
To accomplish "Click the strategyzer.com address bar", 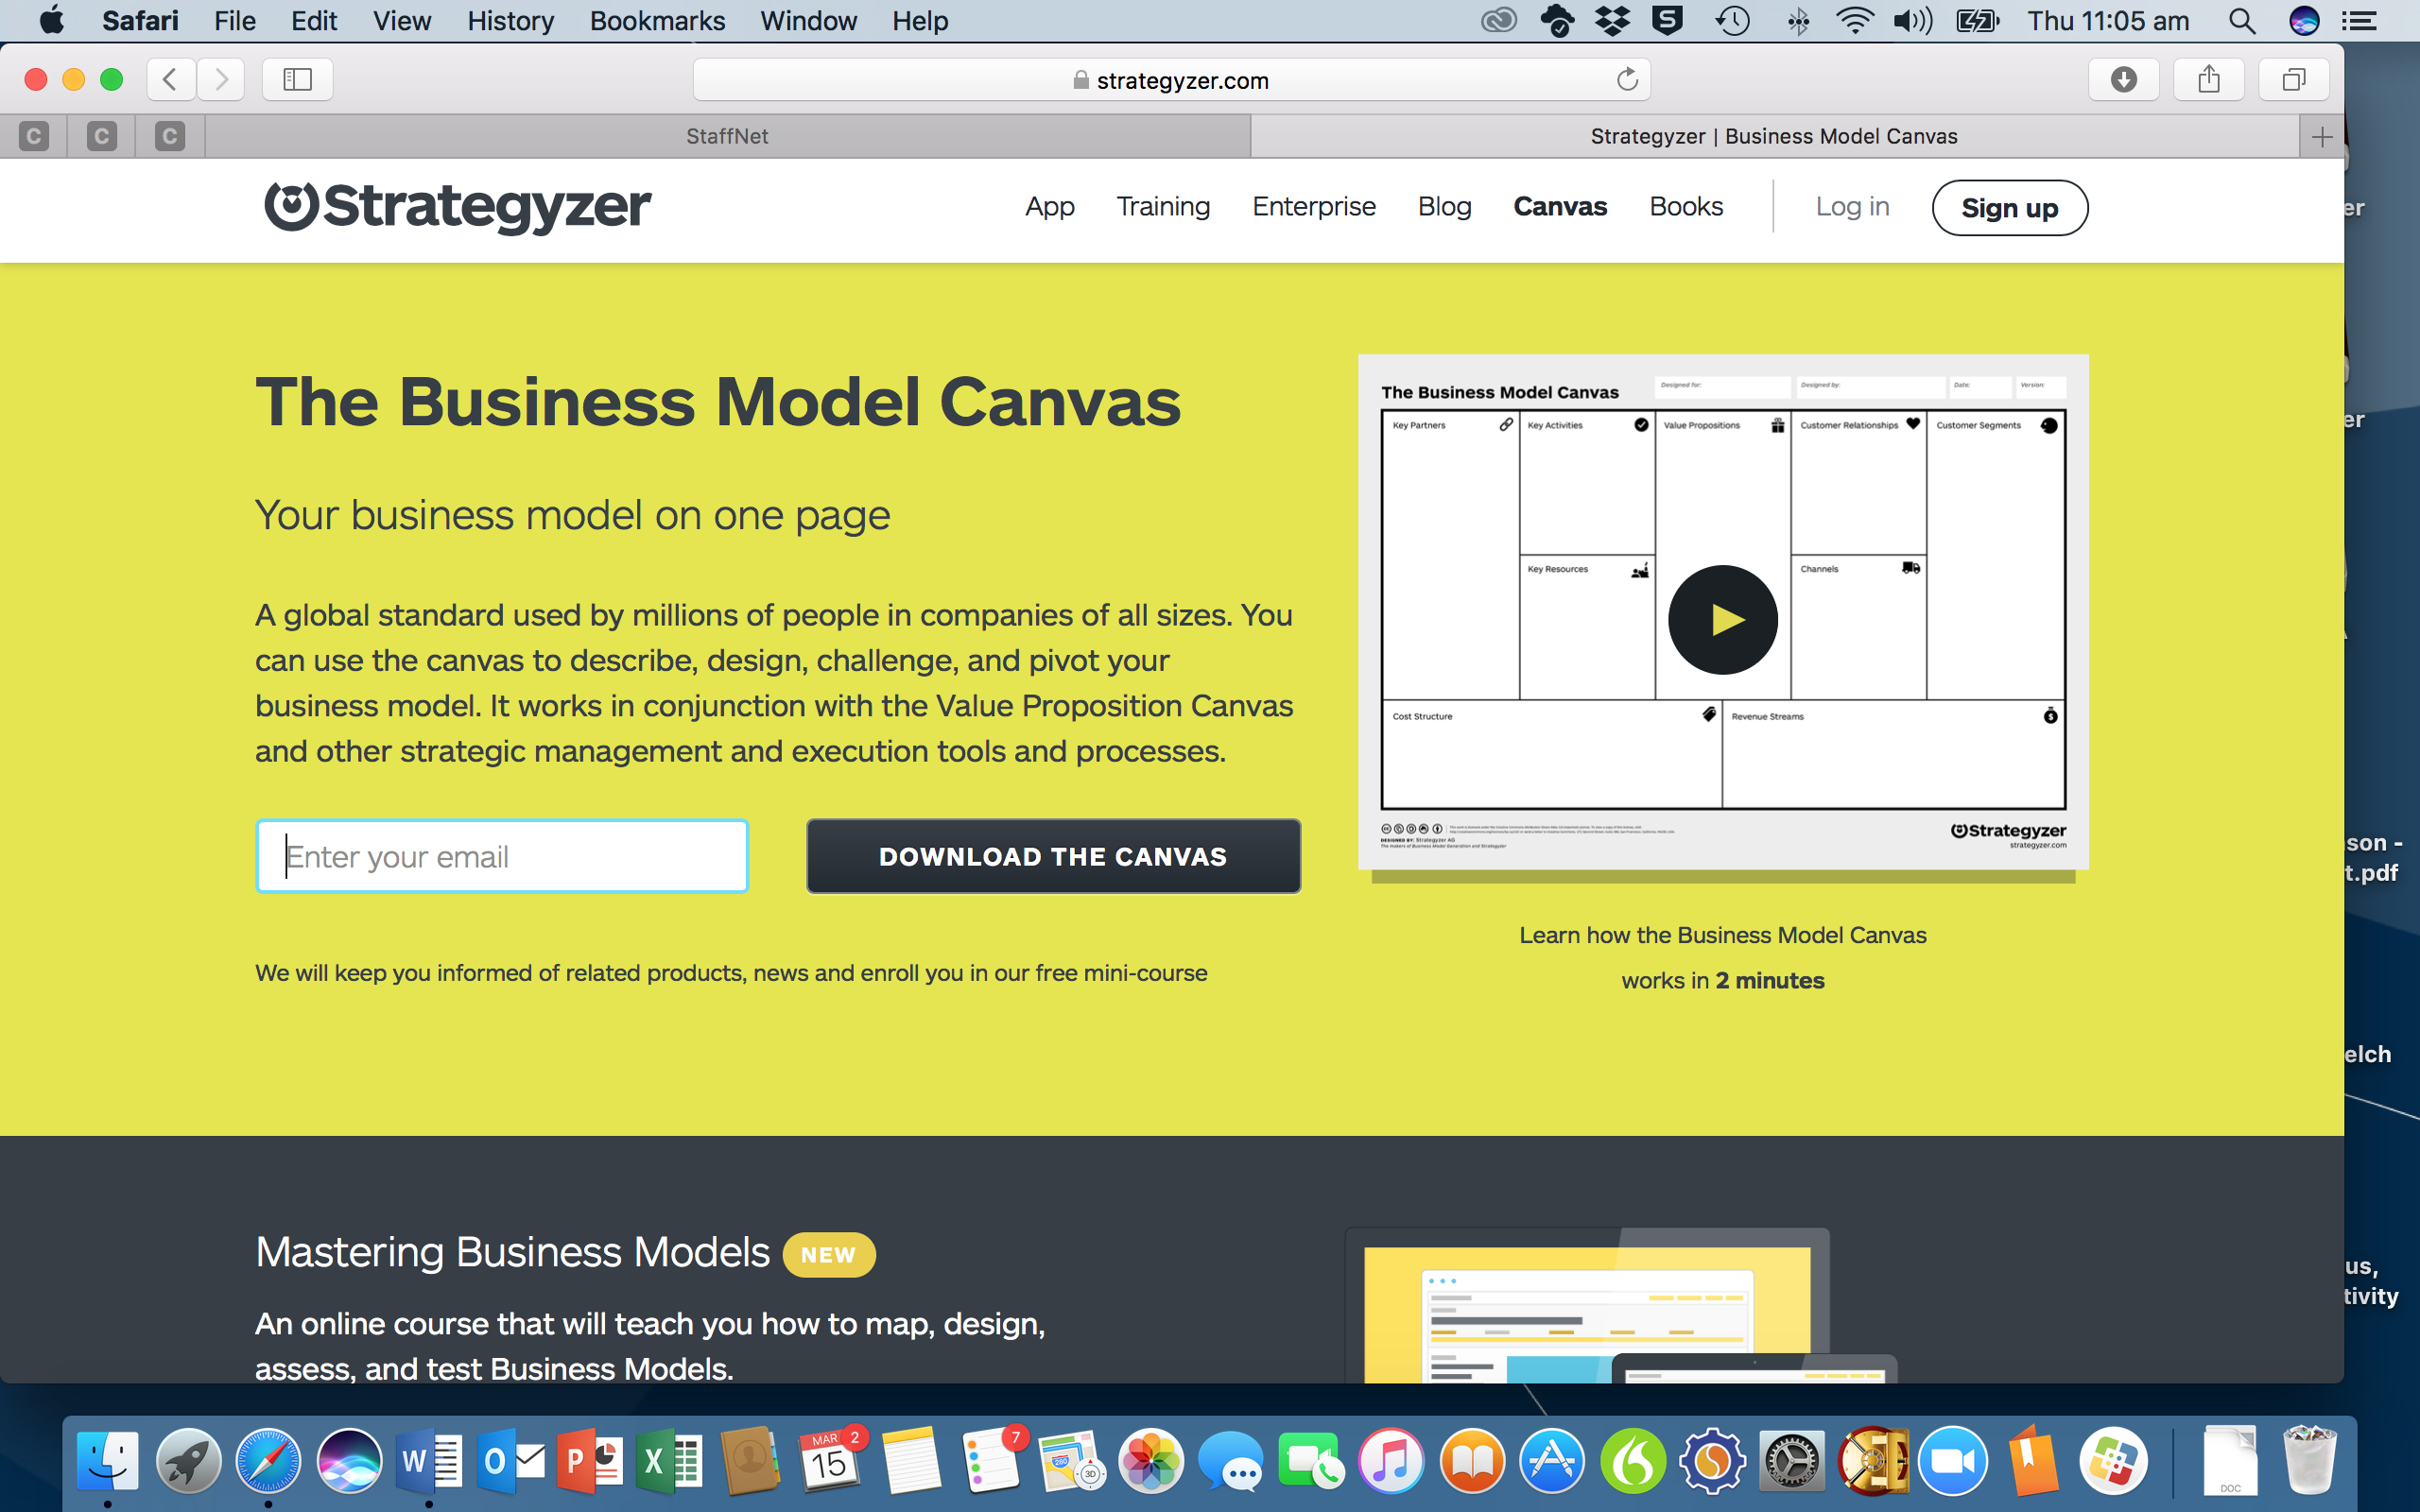I will pos(1171,79).
